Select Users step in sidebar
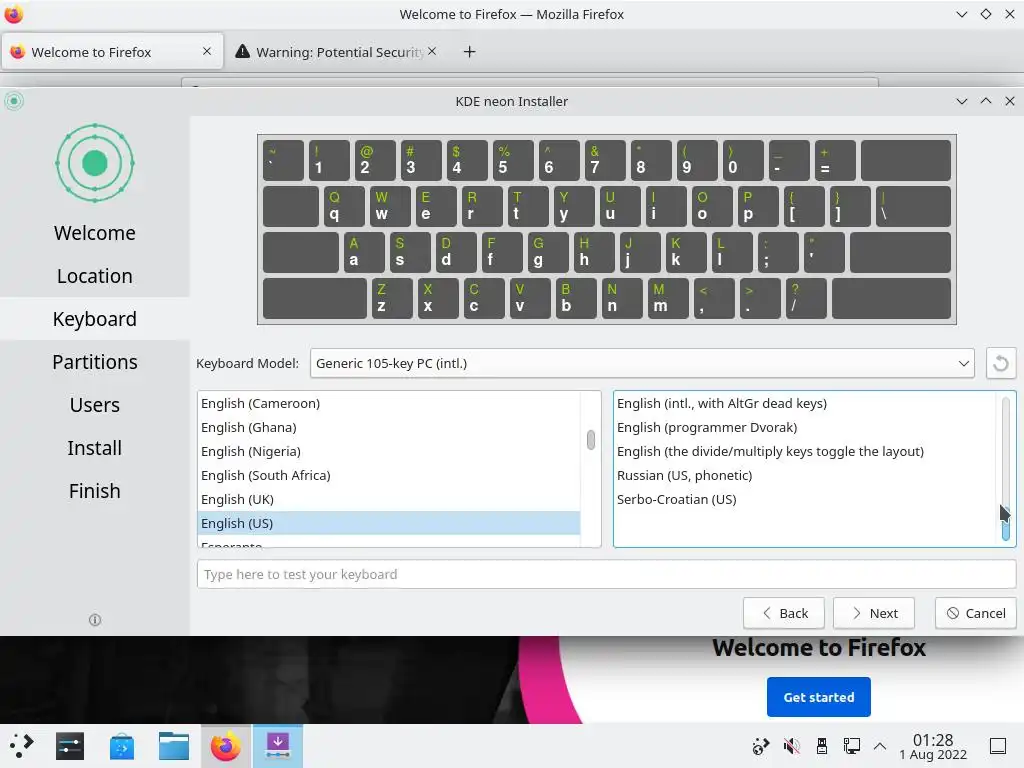 [95, 405]
